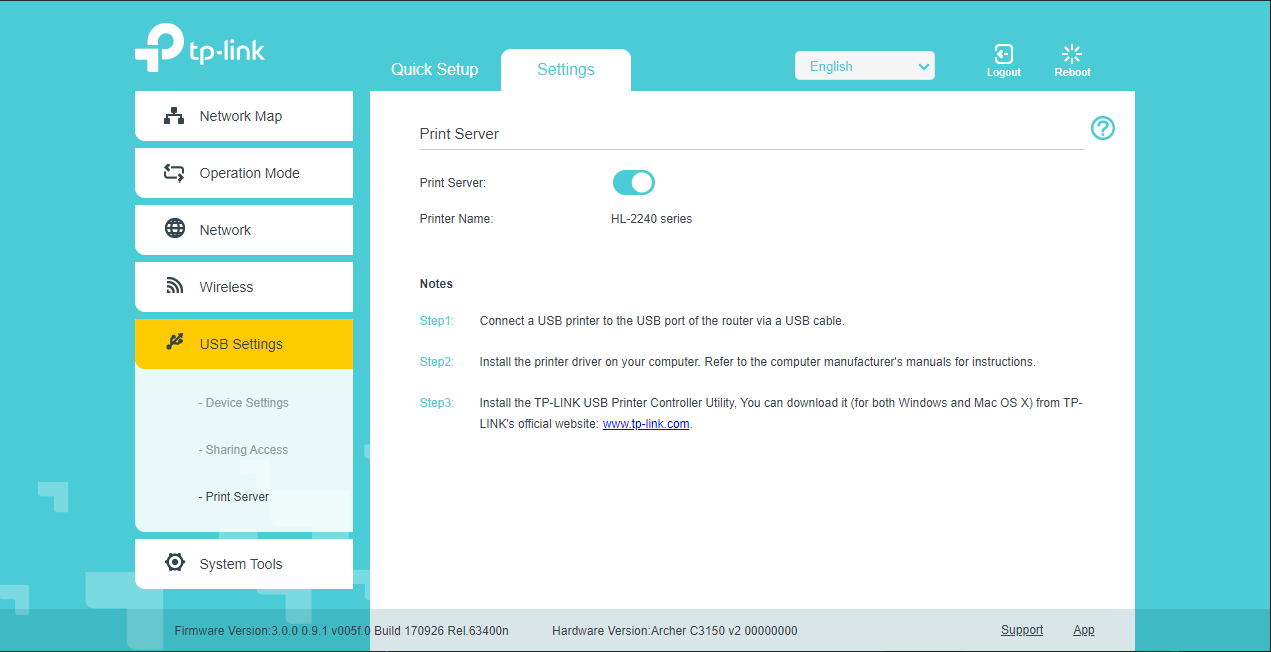Click the Print Server section heading

click(x=459, y=134)
